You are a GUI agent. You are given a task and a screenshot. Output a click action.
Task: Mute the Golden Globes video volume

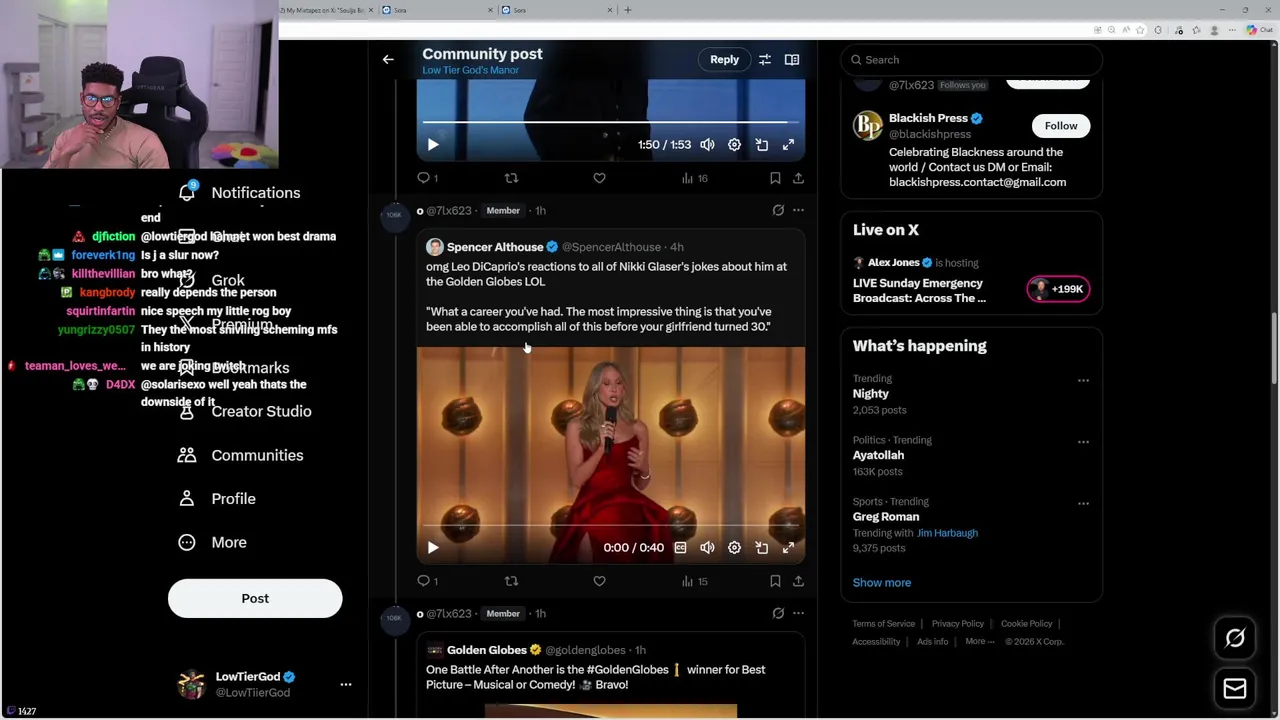[x=707, y=548]
